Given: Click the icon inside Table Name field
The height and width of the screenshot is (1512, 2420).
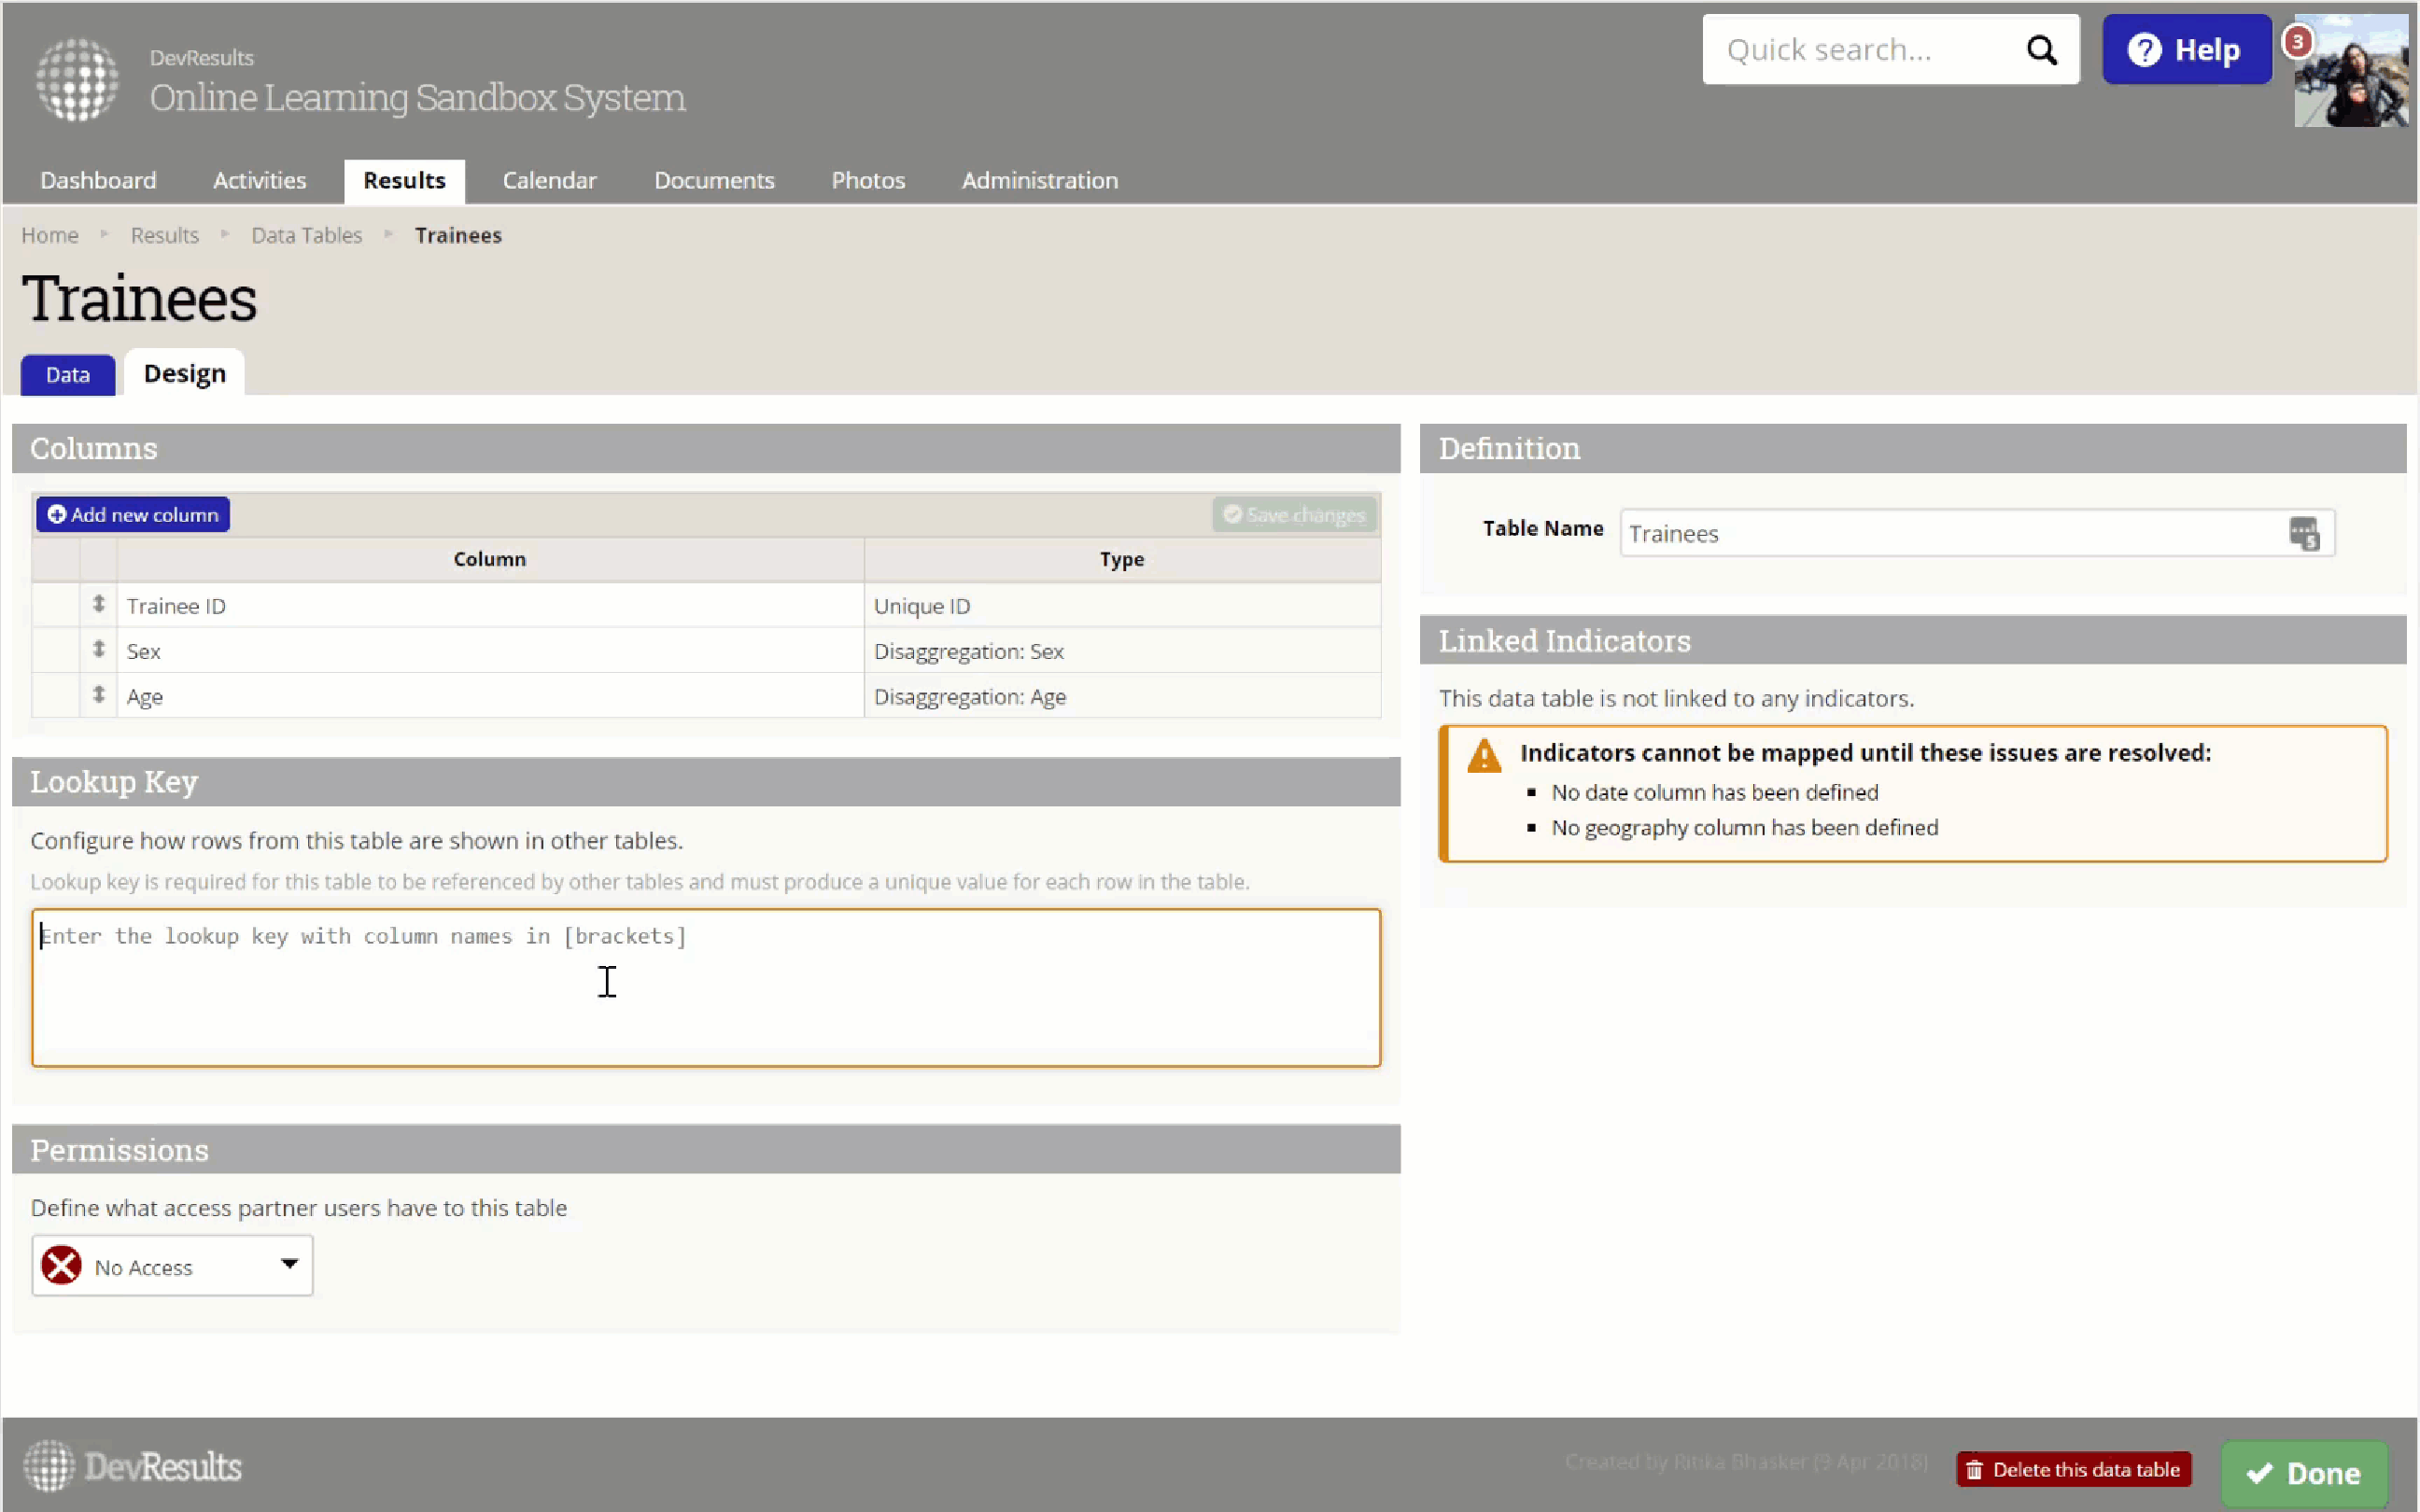Looking at the screenshot, I should [x=2303, y=533].
